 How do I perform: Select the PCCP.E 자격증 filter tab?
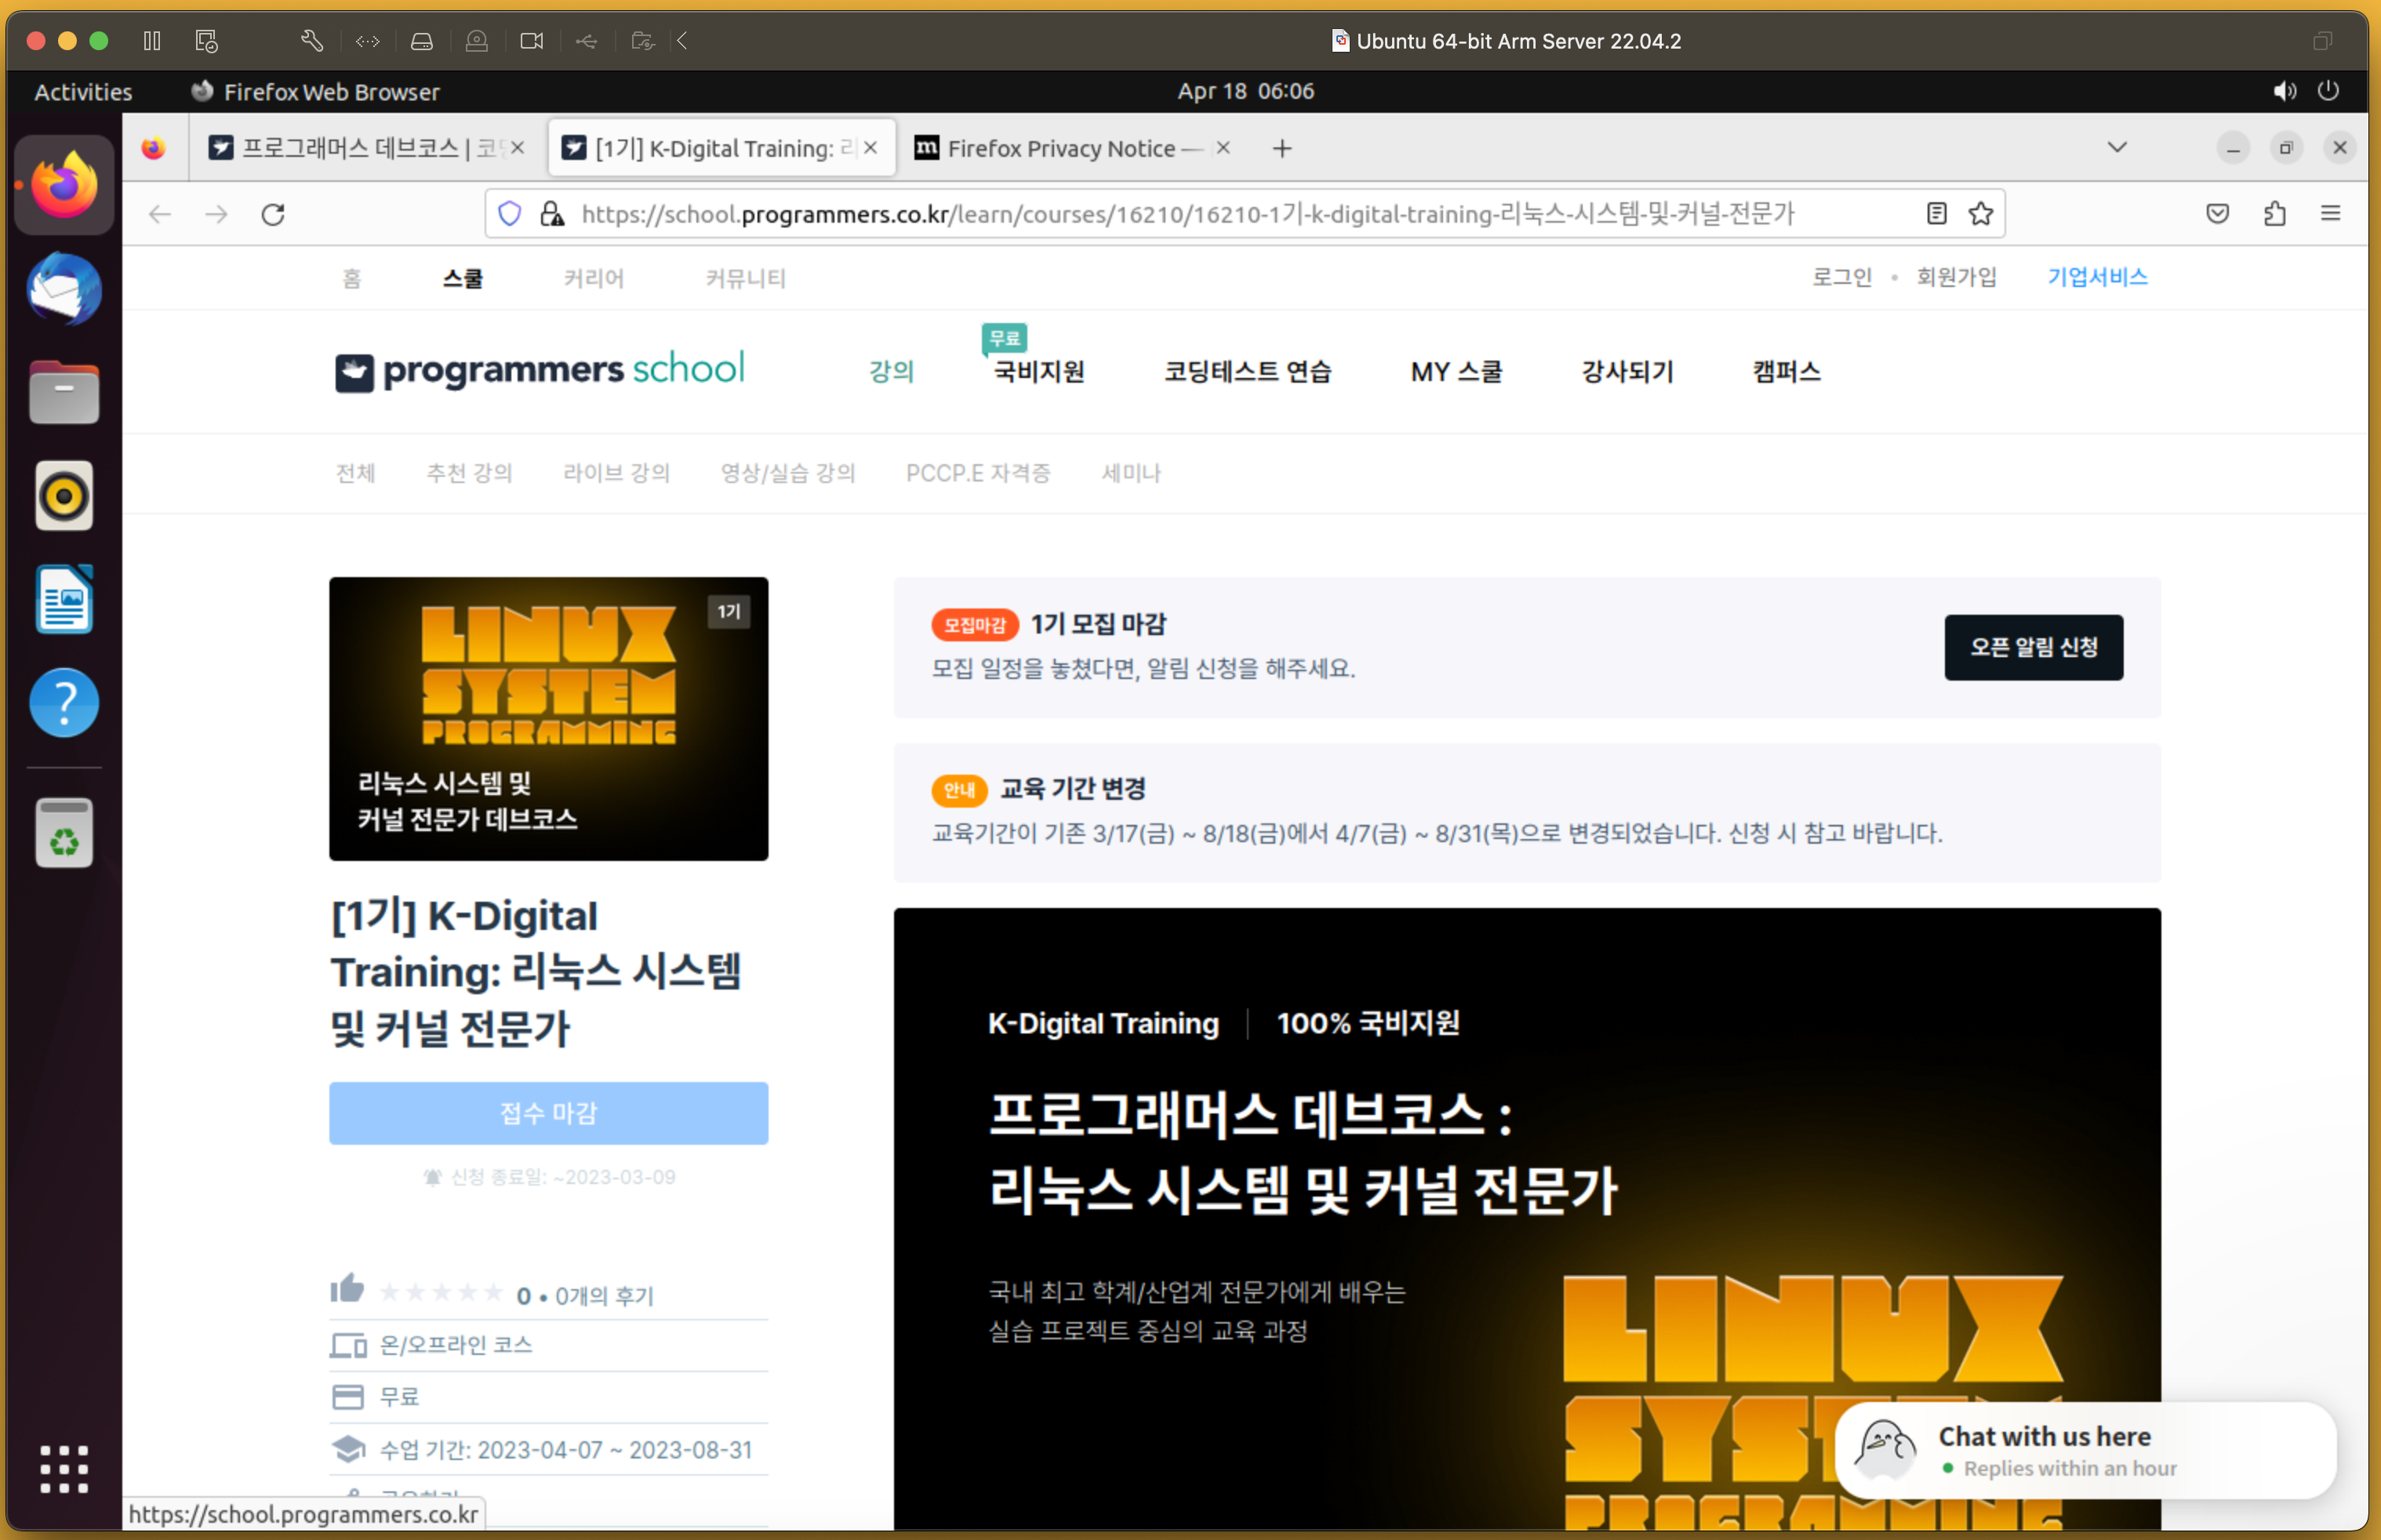pyautogui.click(x=978, y=473)
